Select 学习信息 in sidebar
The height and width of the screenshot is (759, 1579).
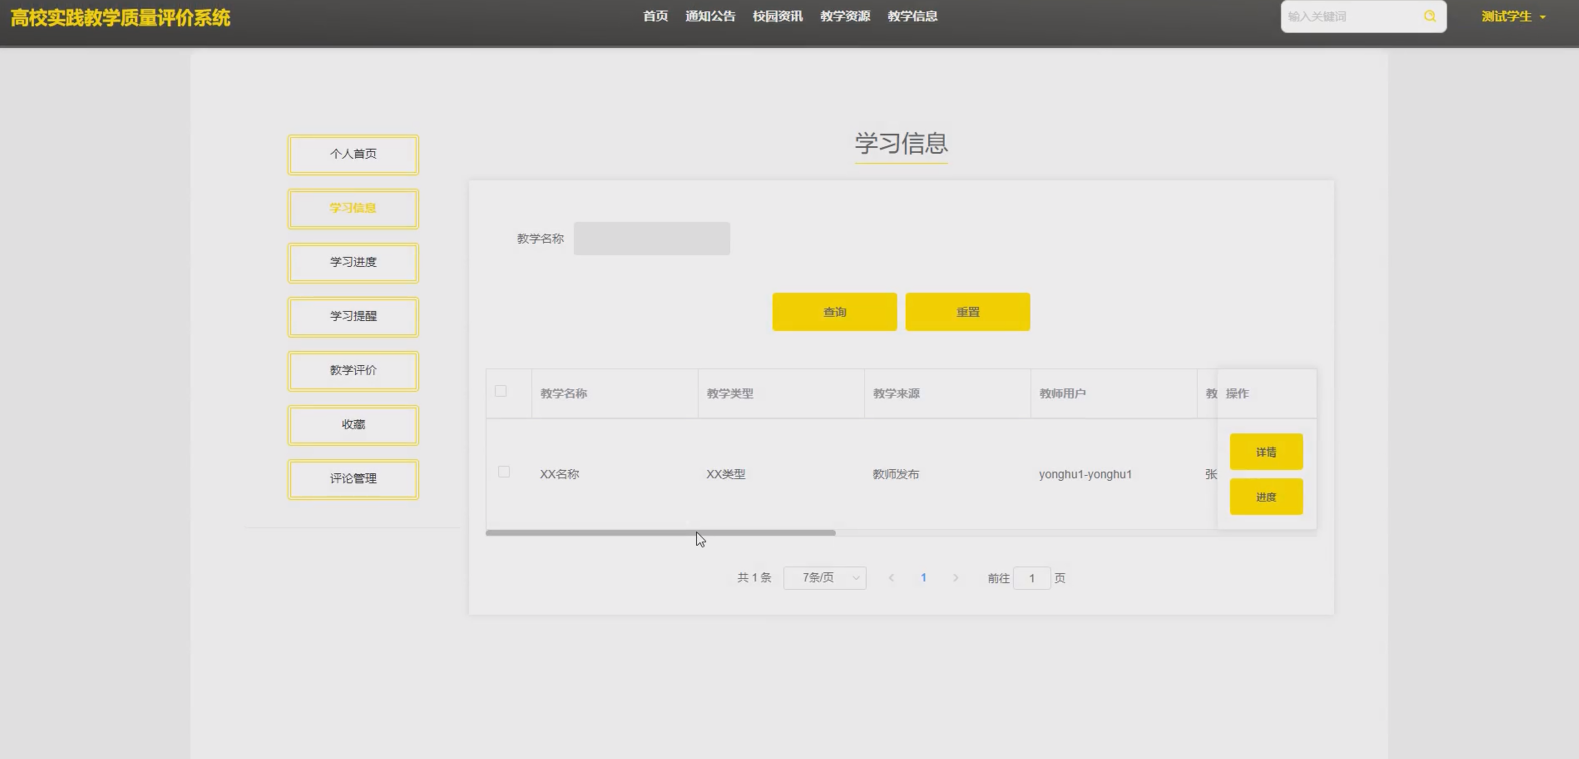coord(353,208)
